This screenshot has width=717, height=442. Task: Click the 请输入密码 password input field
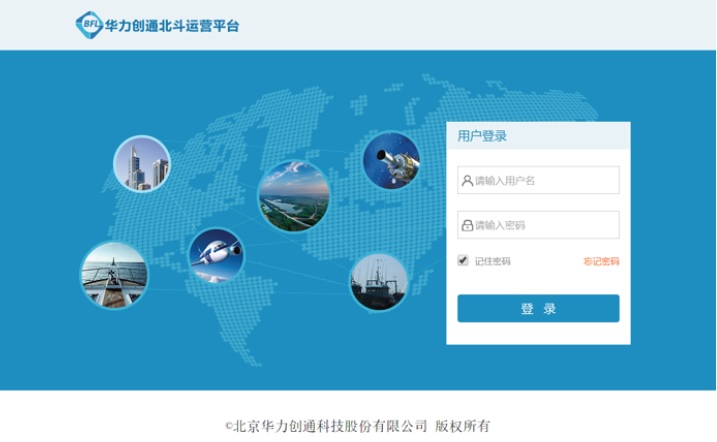538,225
